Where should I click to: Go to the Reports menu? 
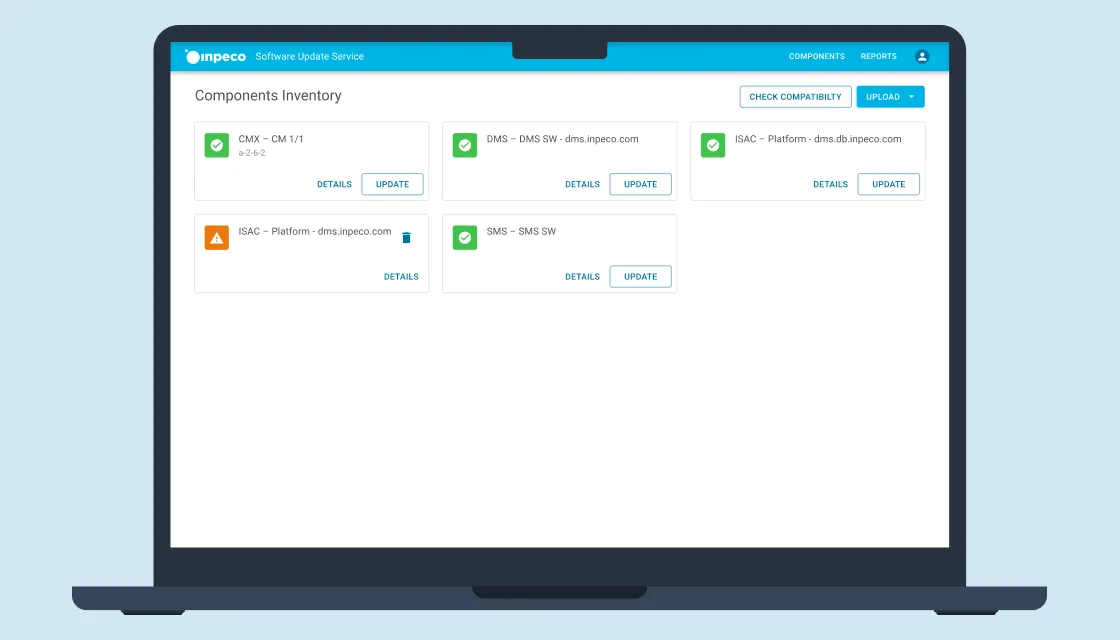879,56
